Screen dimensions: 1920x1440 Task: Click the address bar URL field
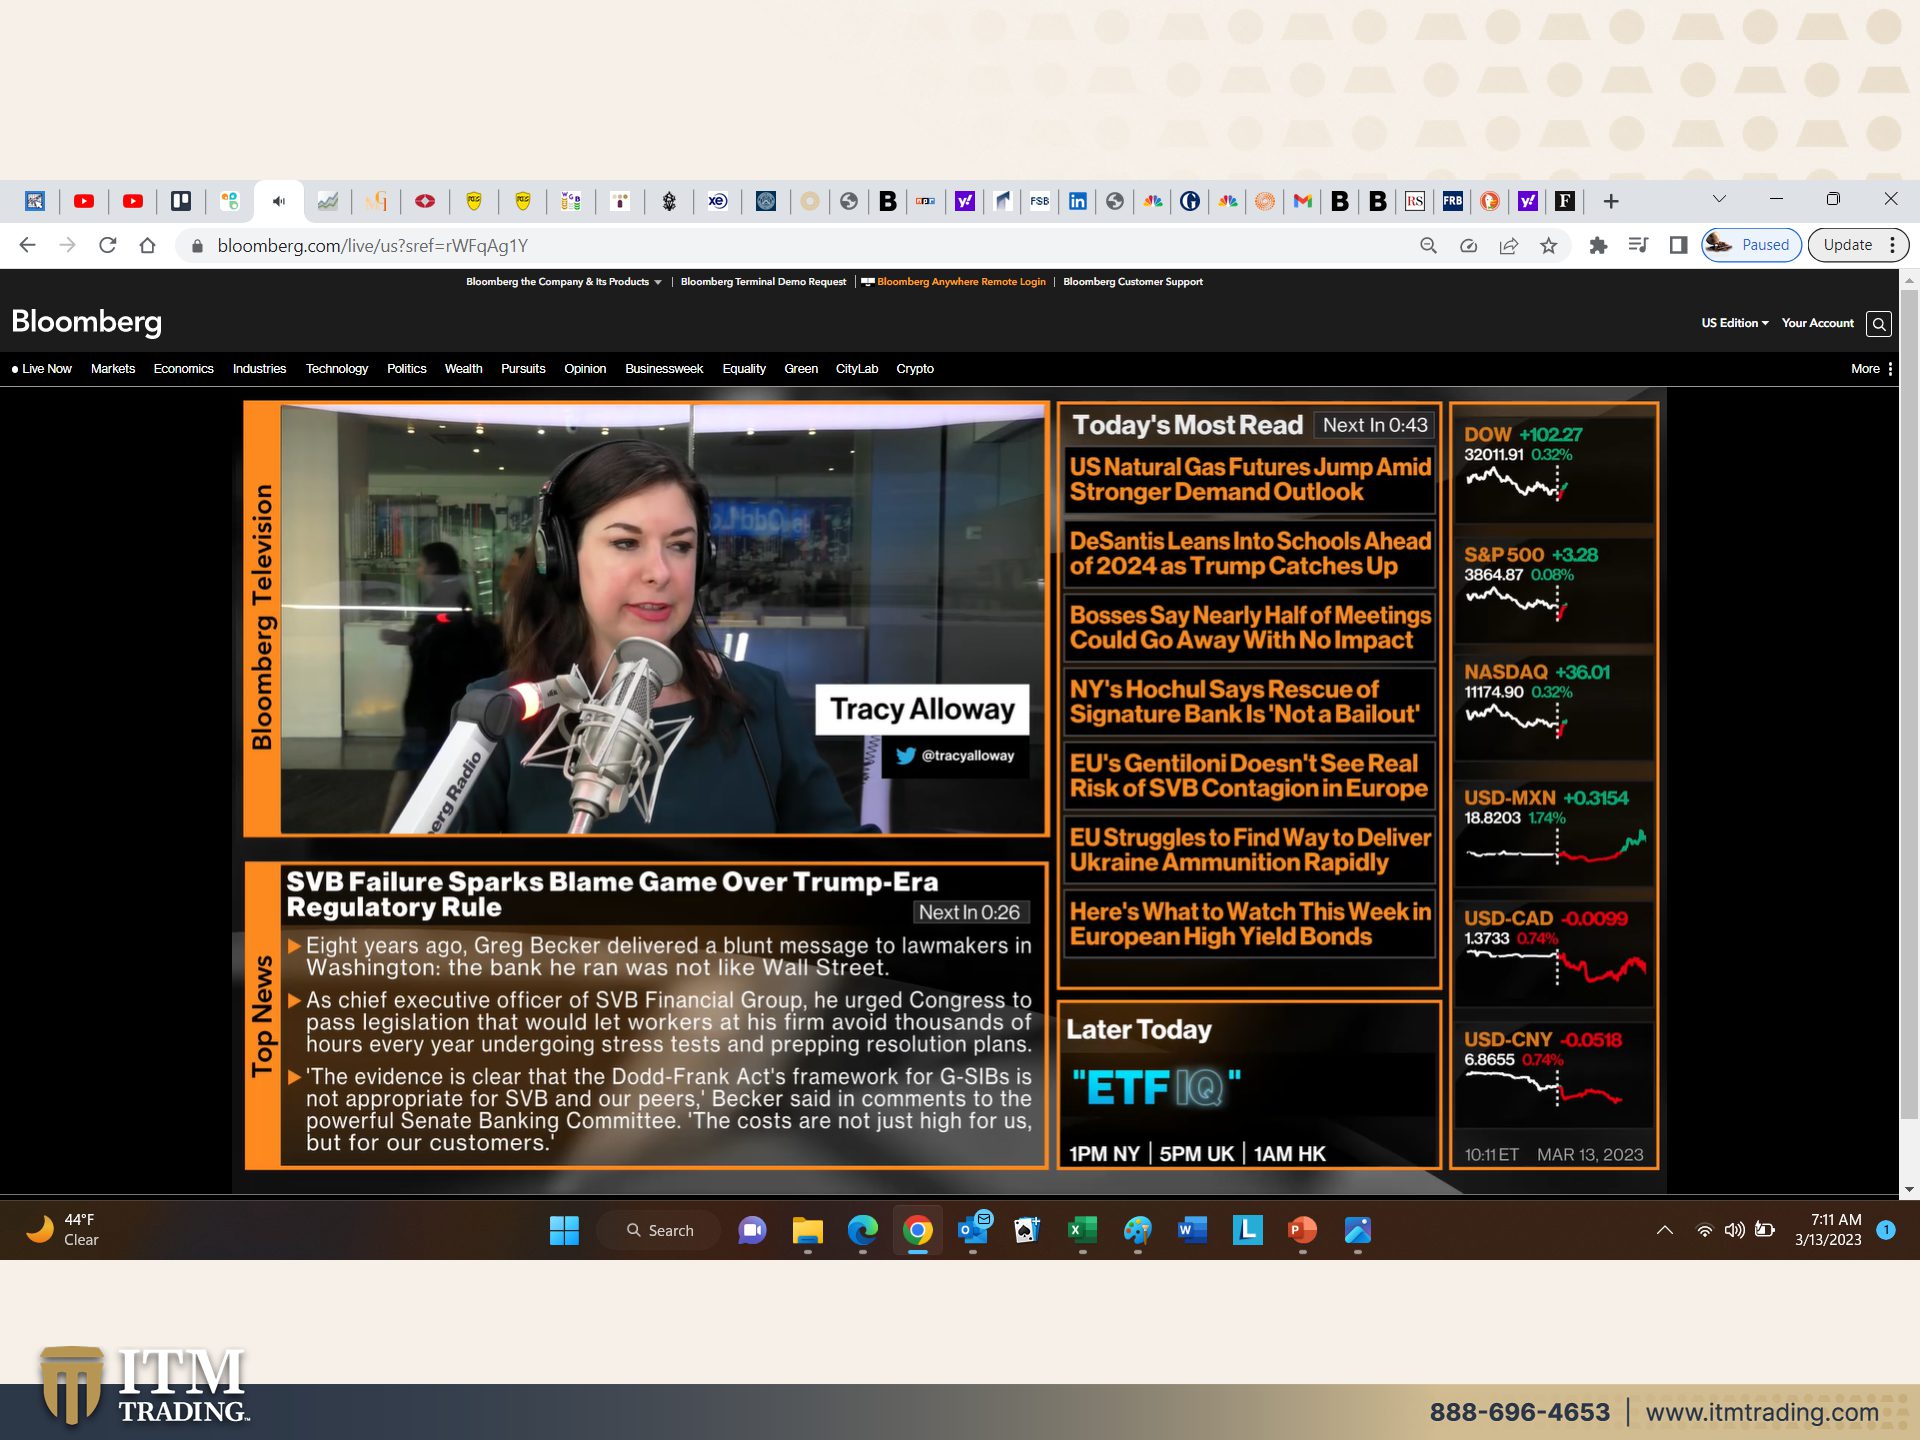800,245
